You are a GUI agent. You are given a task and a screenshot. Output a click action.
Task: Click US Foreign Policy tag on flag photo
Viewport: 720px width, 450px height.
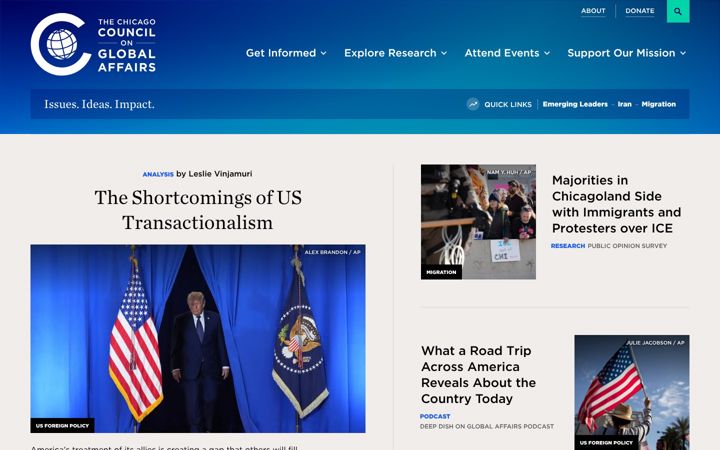(606, 443)
